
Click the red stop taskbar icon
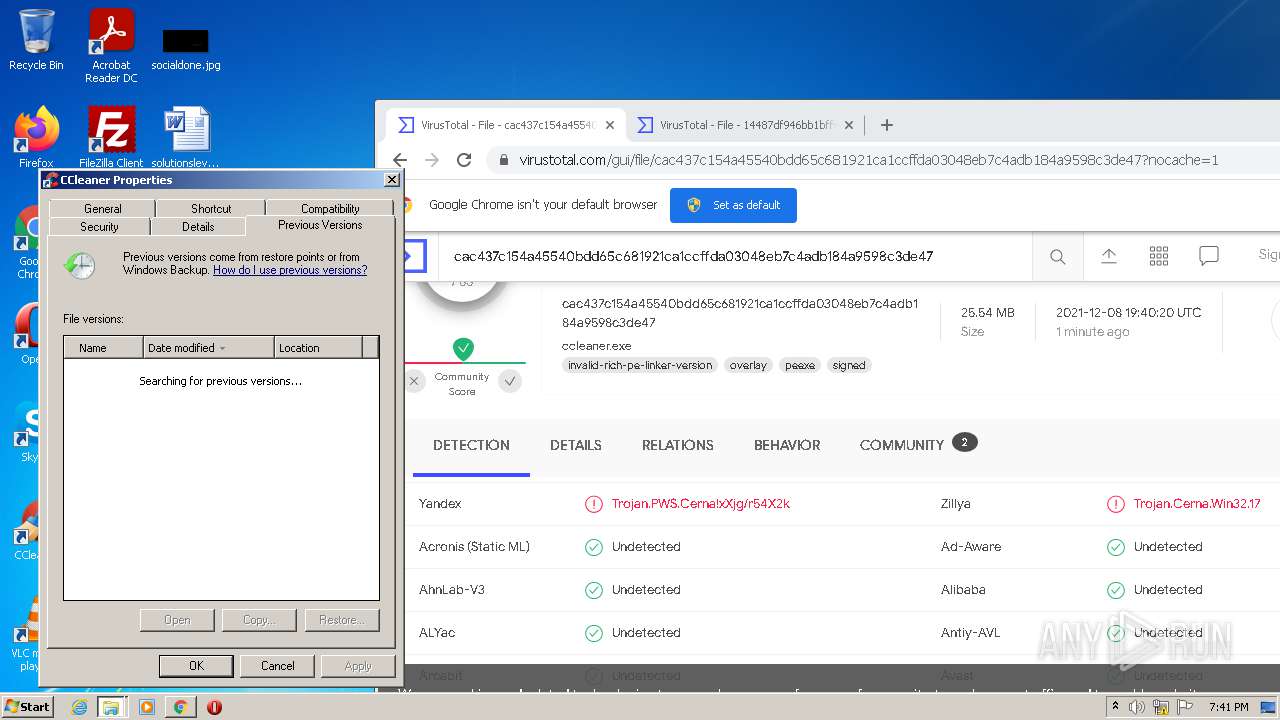[214, 707]
